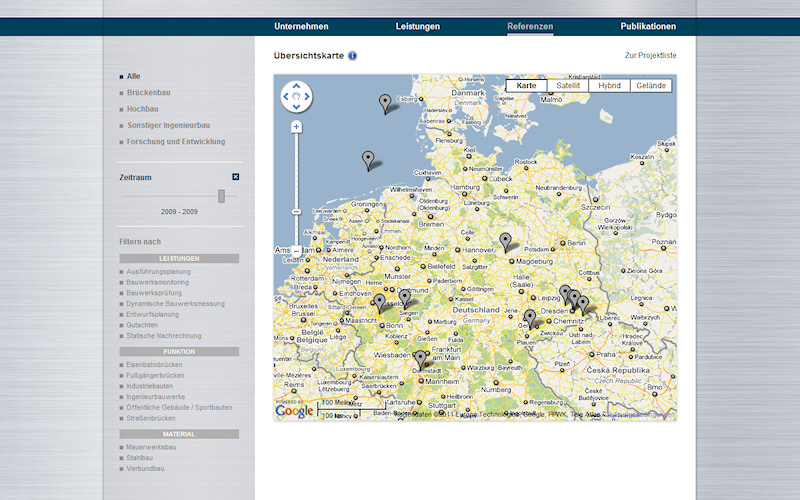Click the Zeitraum heading
Image resolution: width=800 pixels, height=500 pixels.
point(135,178)
